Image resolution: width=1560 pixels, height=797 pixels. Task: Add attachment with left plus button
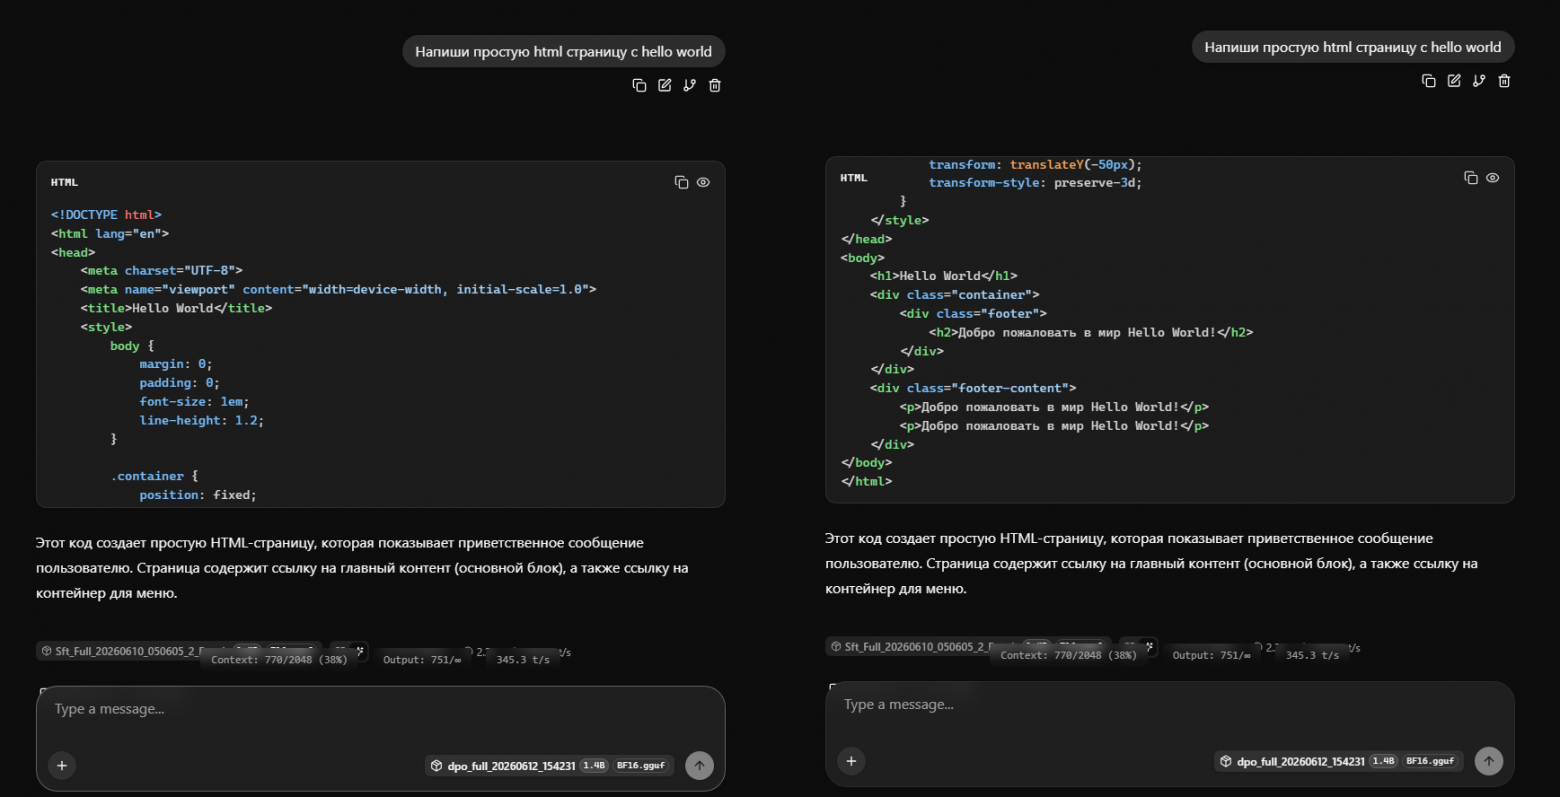coord(62,765)
